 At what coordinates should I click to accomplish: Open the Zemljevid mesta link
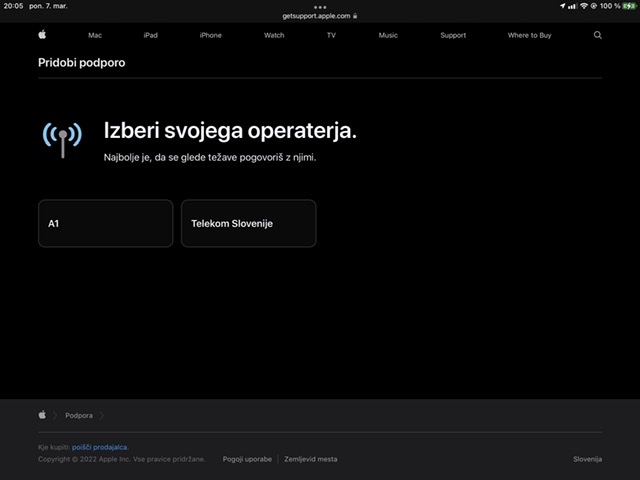(311, 459)
